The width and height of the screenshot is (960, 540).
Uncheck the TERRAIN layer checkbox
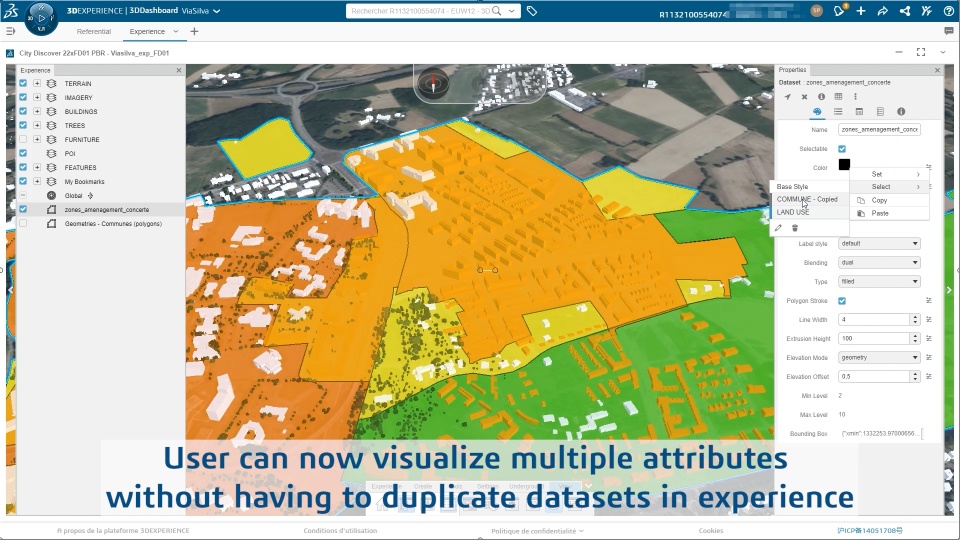[x=23, y=83]
